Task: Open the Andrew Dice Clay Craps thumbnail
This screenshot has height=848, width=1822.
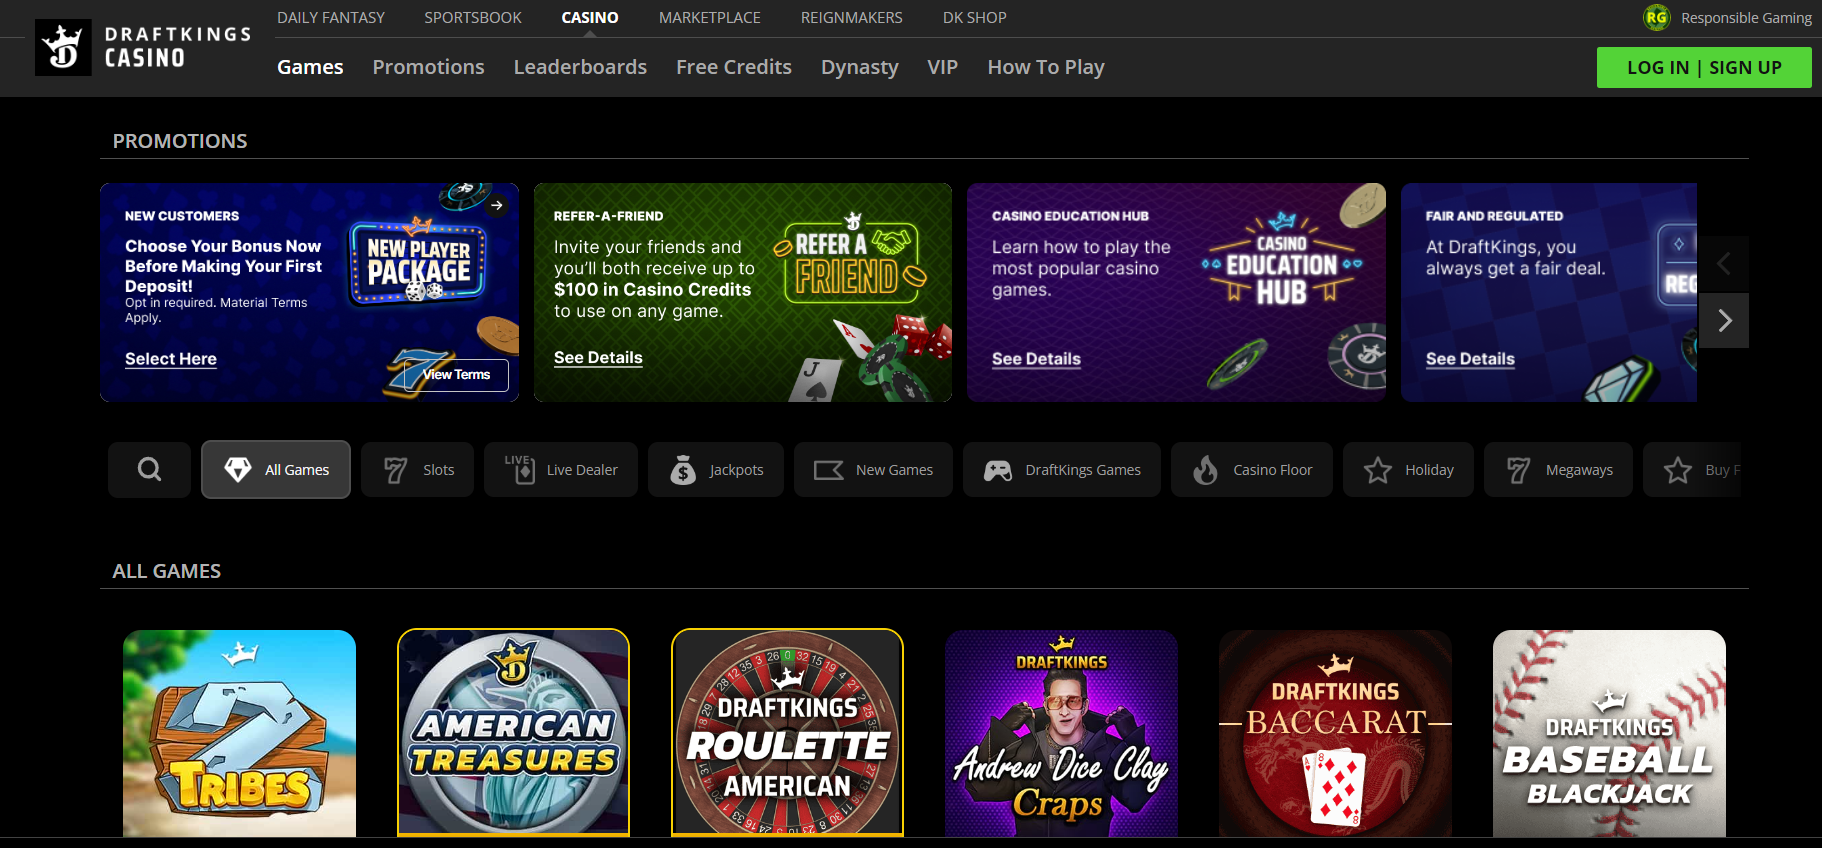Action: click(x=1061, y=733)
